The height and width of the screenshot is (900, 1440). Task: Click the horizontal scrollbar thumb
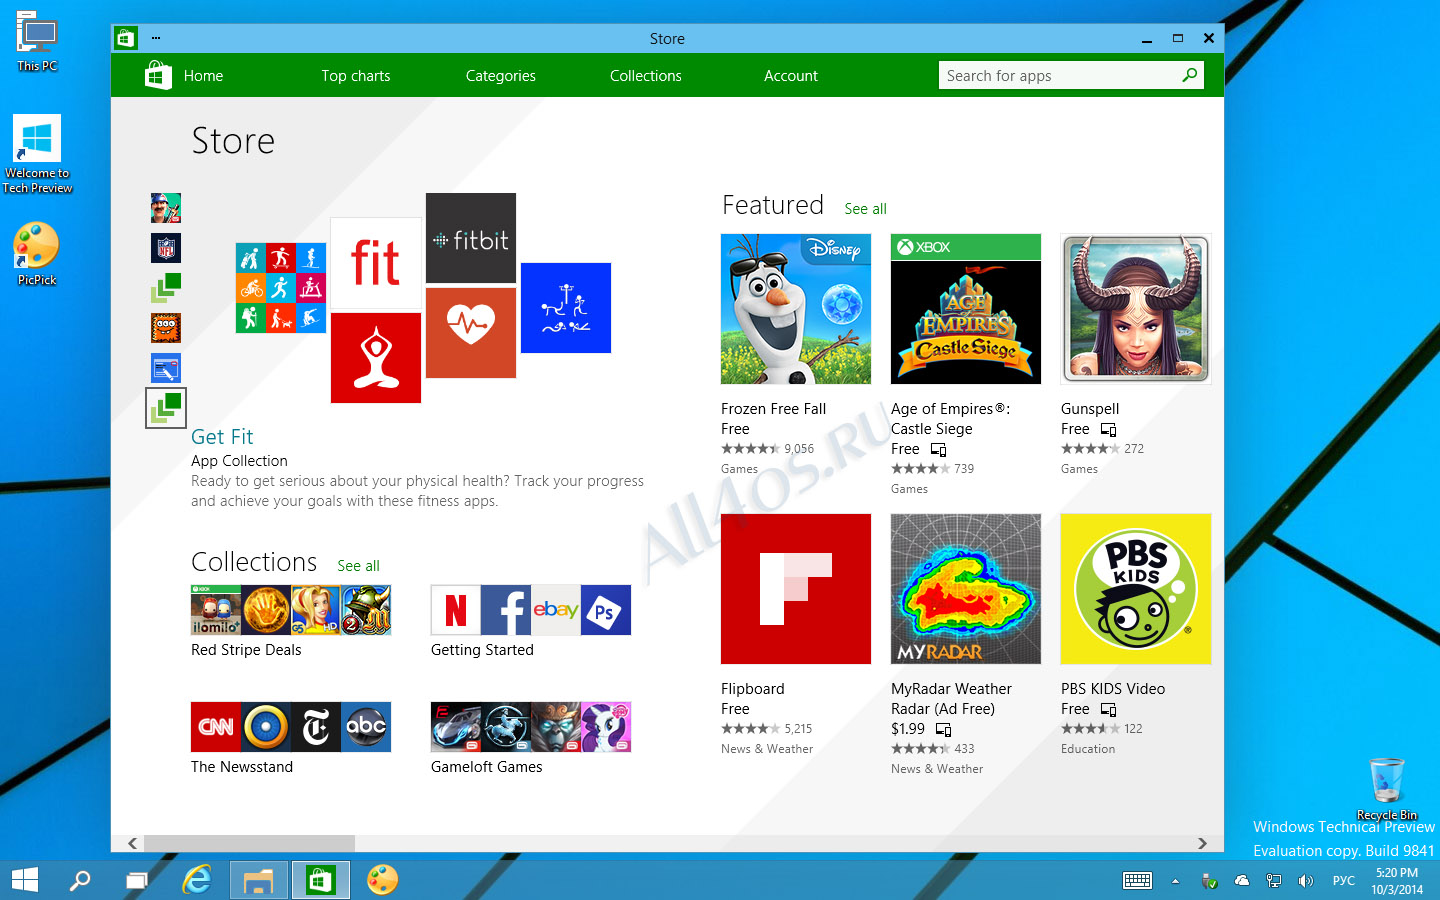pyautogui.click(x=250, y=844)
